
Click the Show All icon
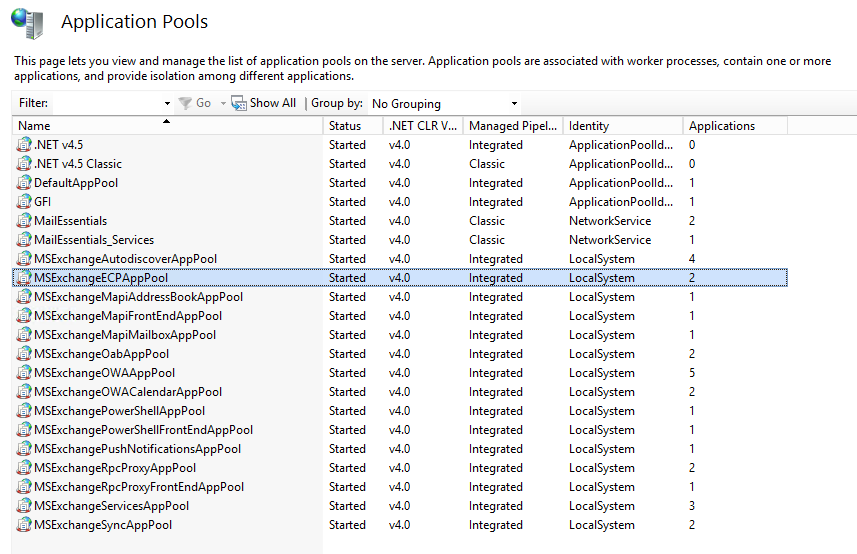pos(239,103)
